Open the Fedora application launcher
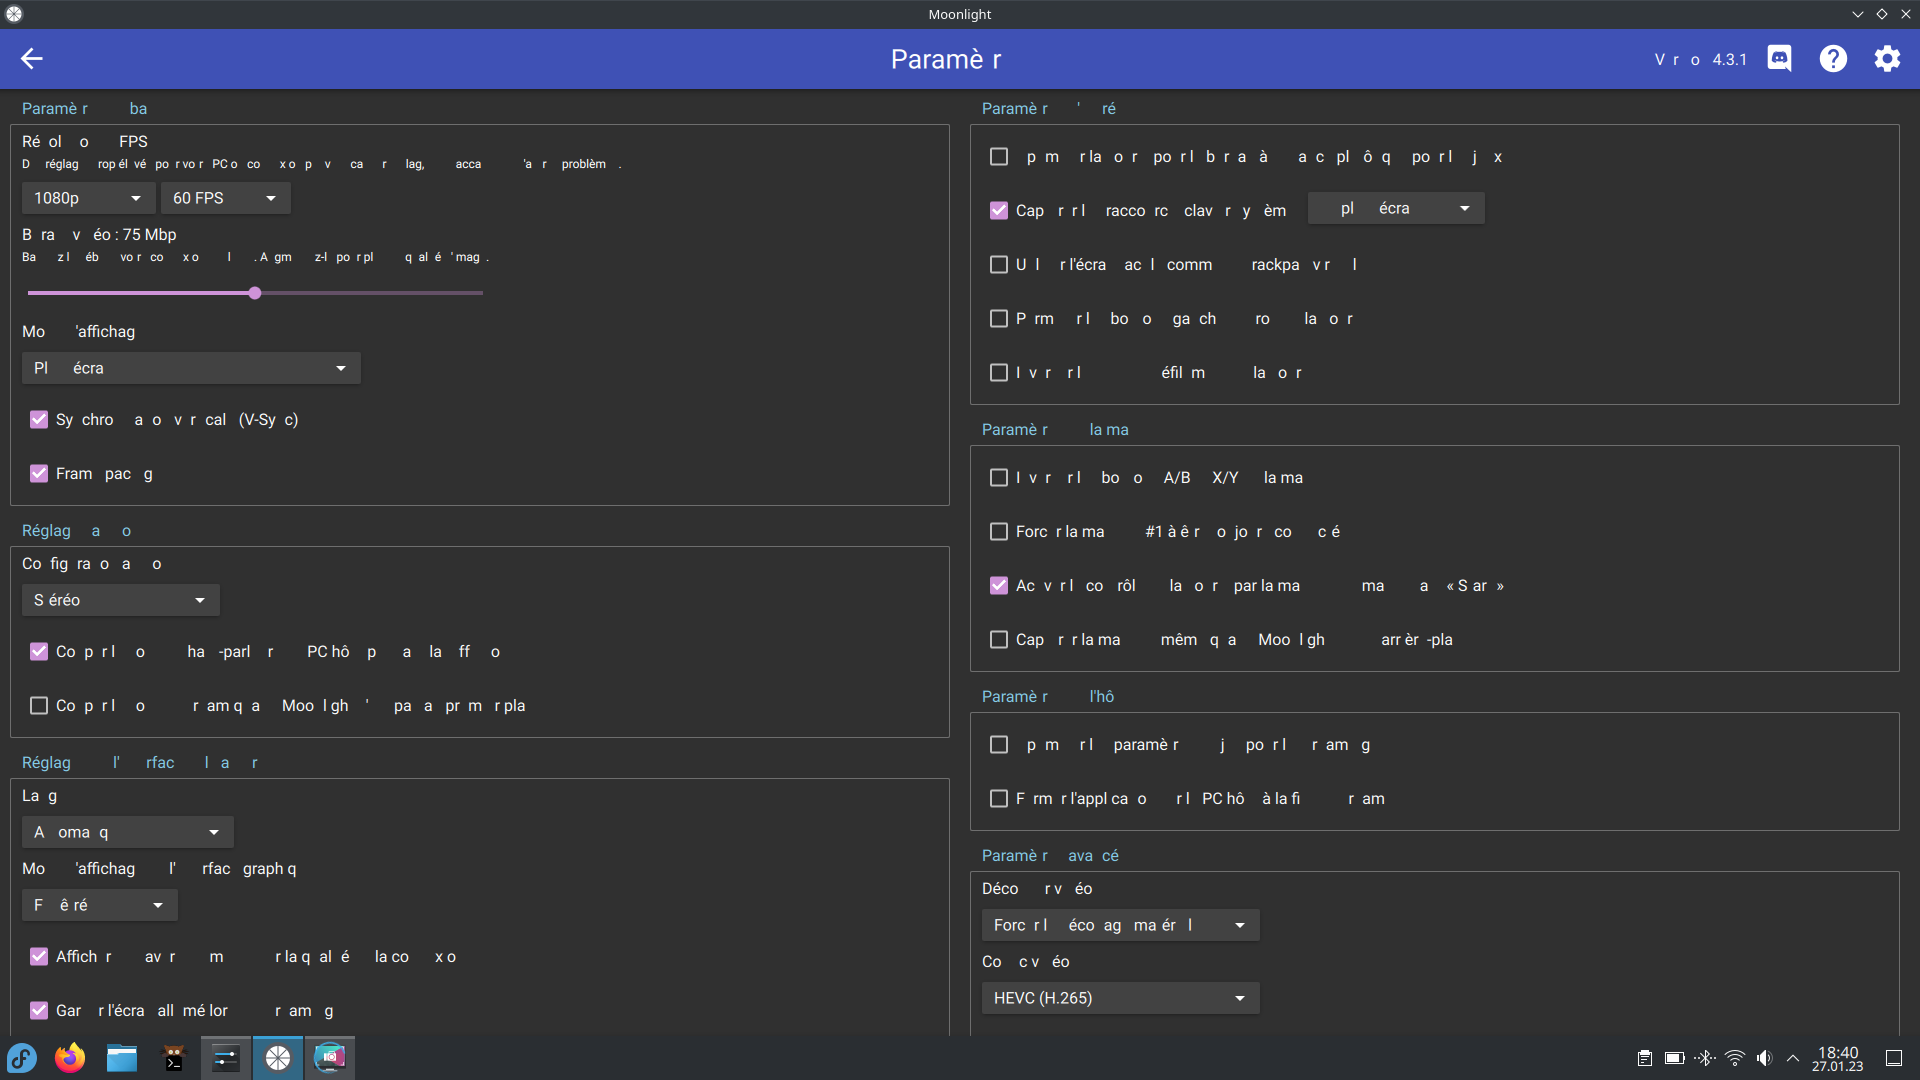Screen dimensions: 1920x1080 point(21,1058)
